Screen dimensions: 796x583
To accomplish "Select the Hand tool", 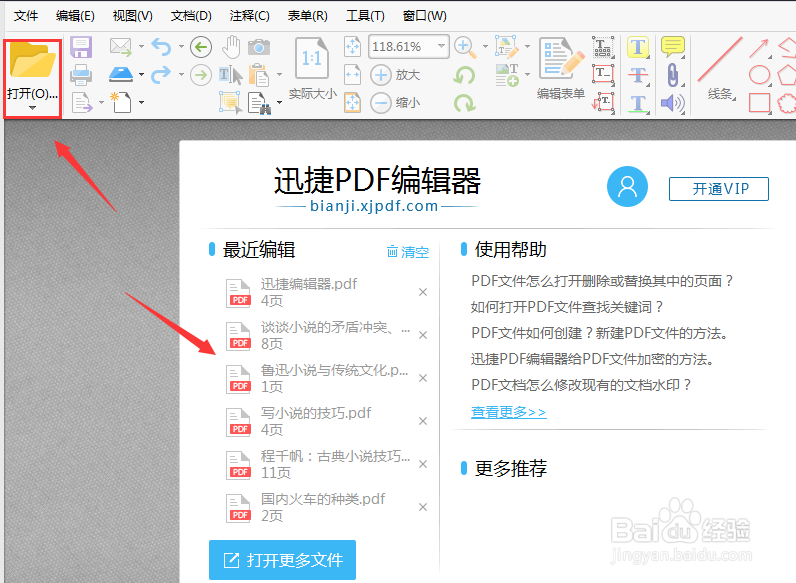I will [231, 47].
